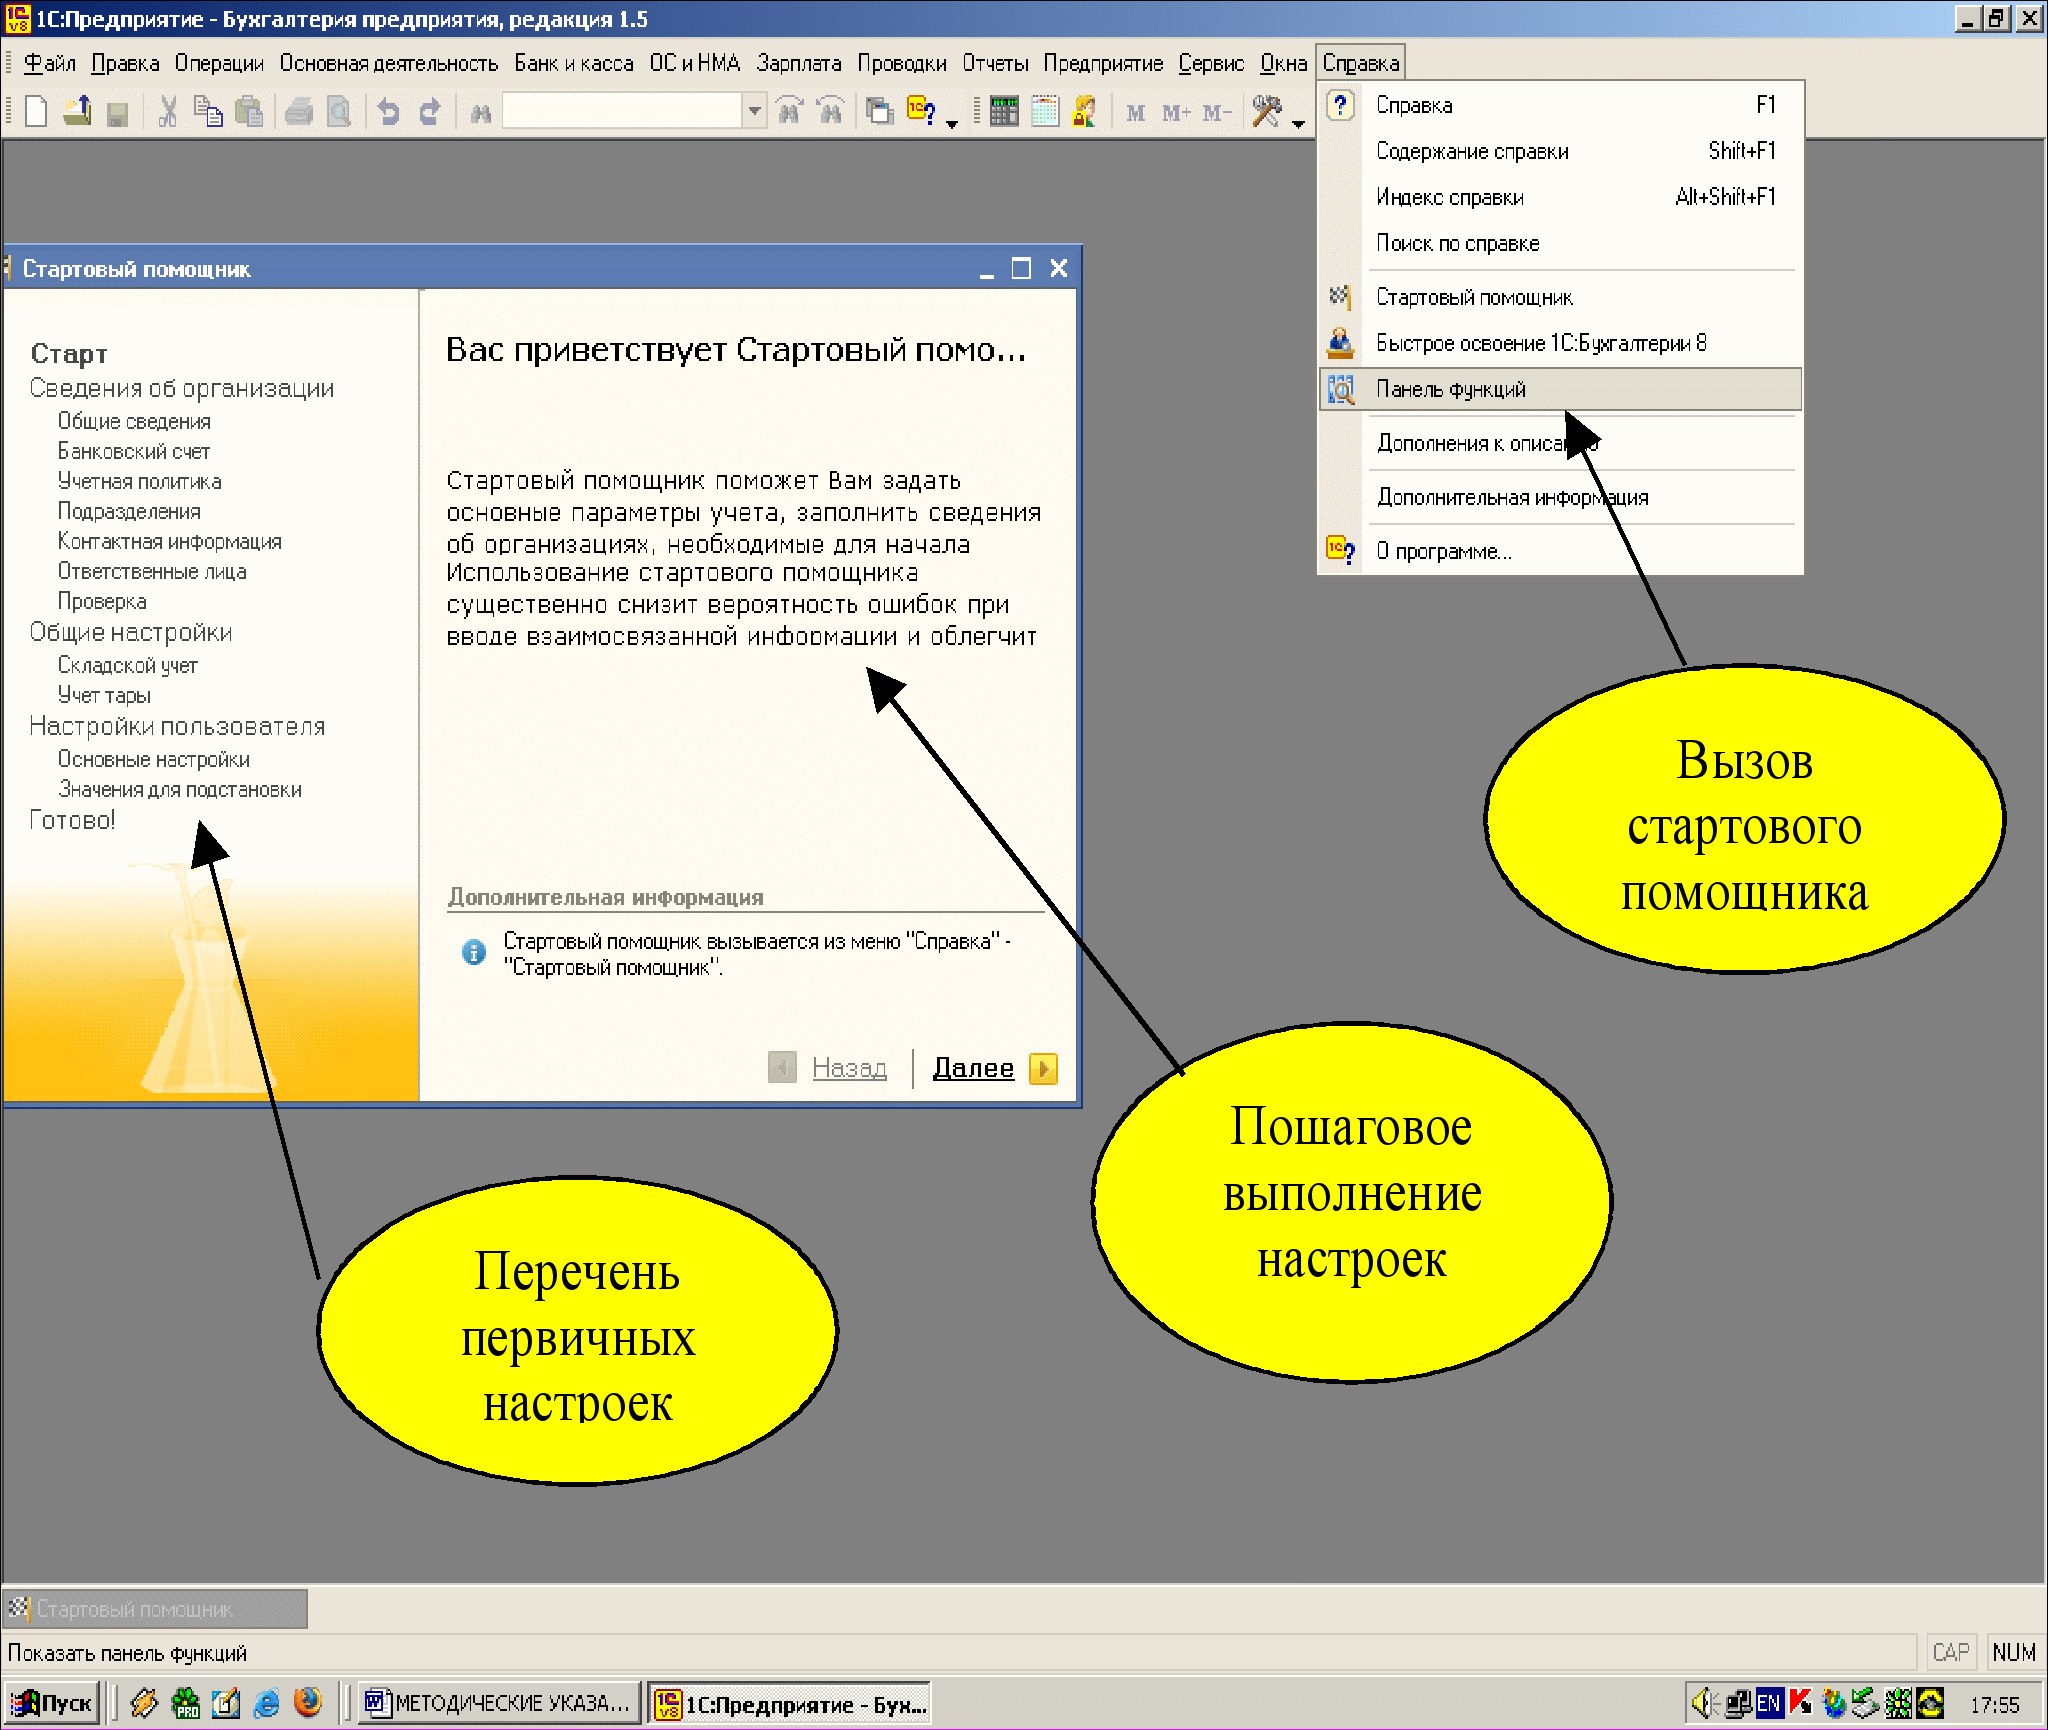Open the Операции menu
Image resolution: width=2048 pixels, height=1730 pixels.
pyautogui.click(x=219, y=63)
